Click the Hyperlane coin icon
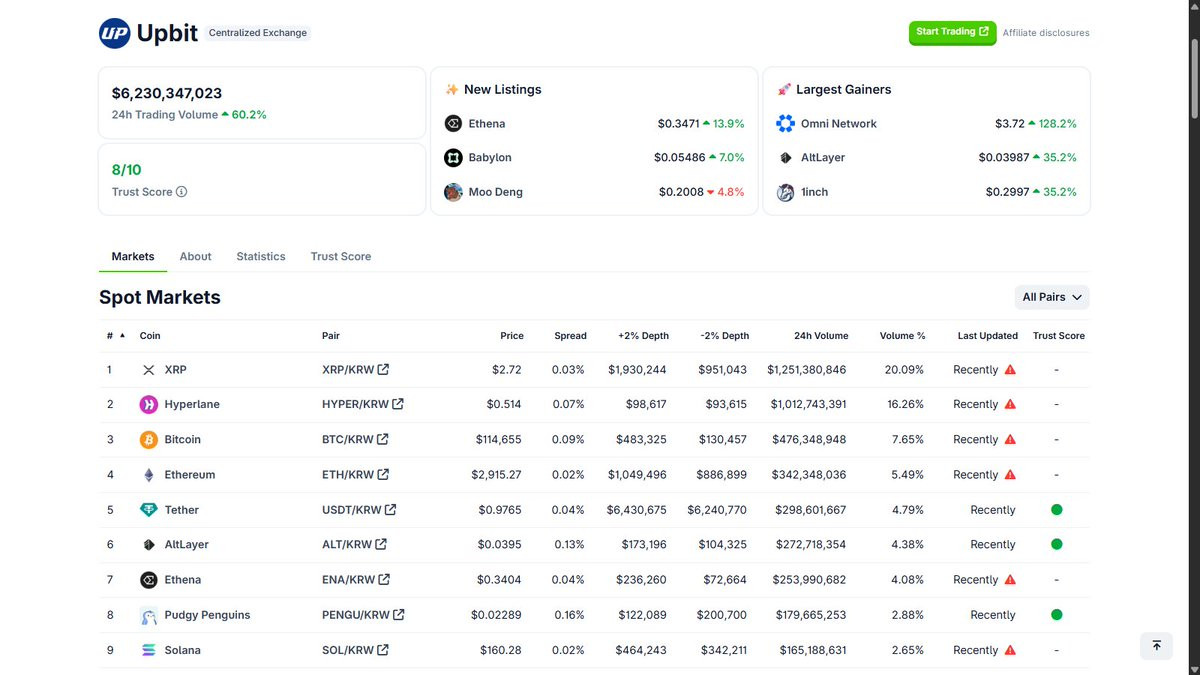1200x675 pixels. 149,405
